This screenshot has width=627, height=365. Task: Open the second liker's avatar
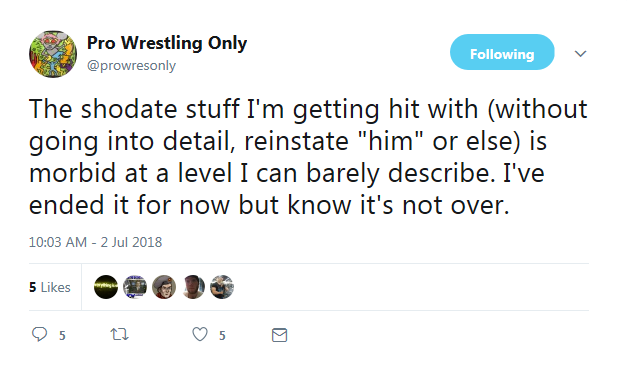(135, 287)
